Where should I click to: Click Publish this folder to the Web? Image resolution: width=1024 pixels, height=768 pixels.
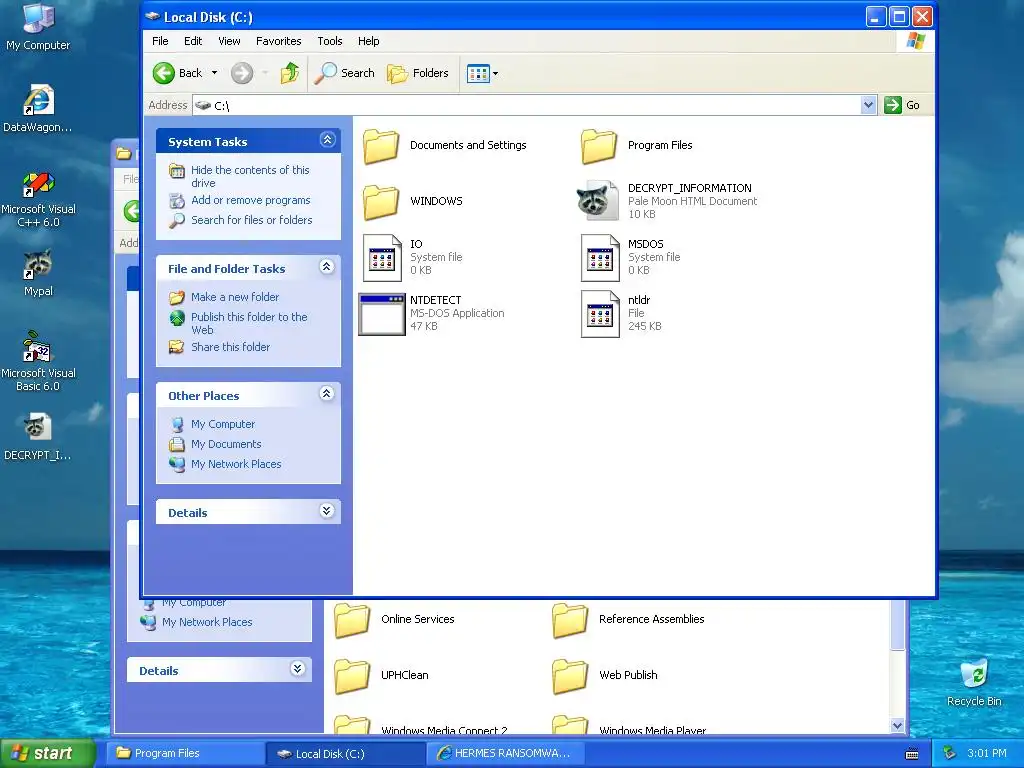click(x=249, y=323)
